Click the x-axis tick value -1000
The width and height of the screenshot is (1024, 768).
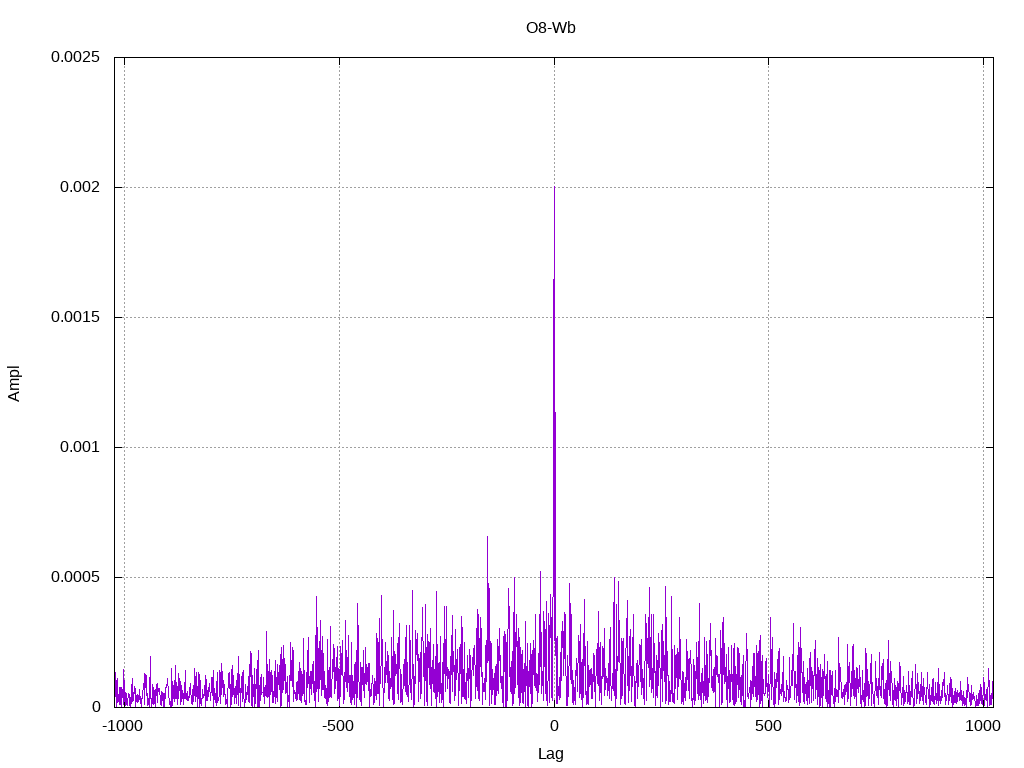tap(122, 726)
